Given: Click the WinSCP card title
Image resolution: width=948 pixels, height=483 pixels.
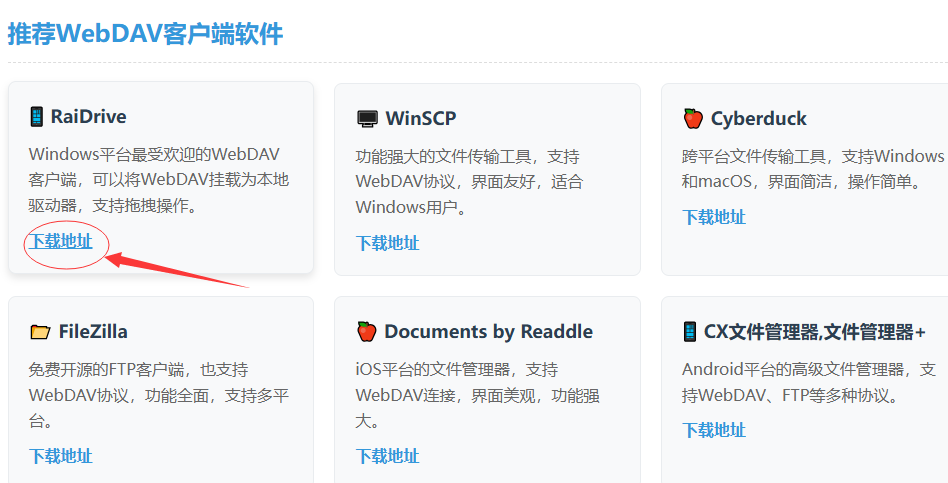Looking at the screenshot, I should tap(421, 118).
